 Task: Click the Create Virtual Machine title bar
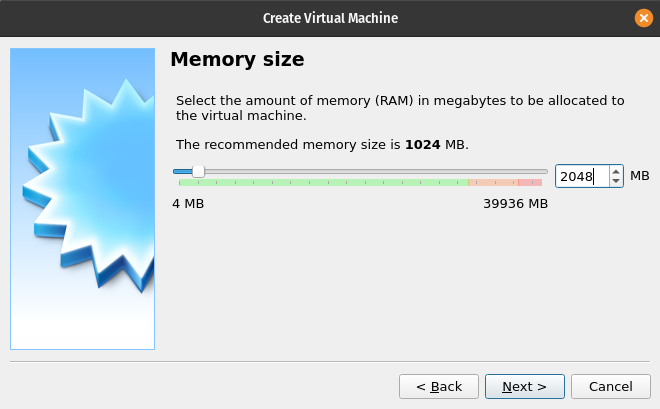pyautogui.click(x=330, y=18)
